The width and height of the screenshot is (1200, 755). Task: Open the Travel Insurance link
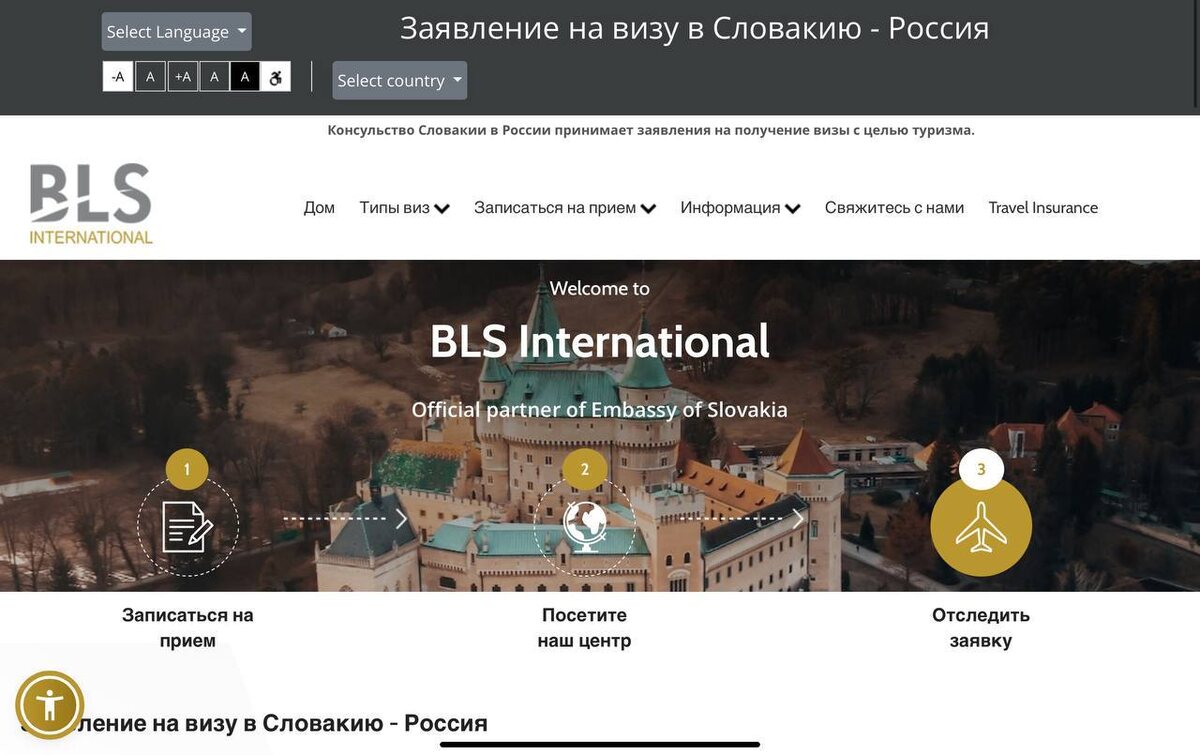tap(1043, 208)
